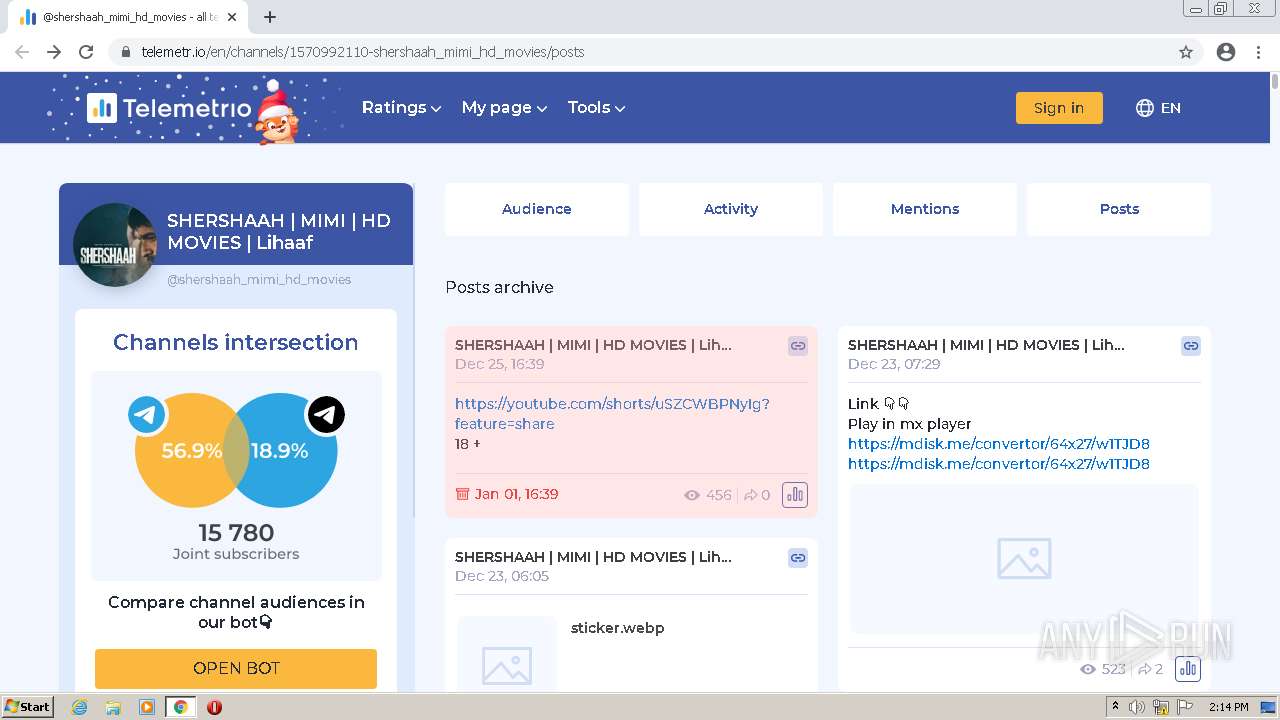Go back in browser history

coord(22,52)
